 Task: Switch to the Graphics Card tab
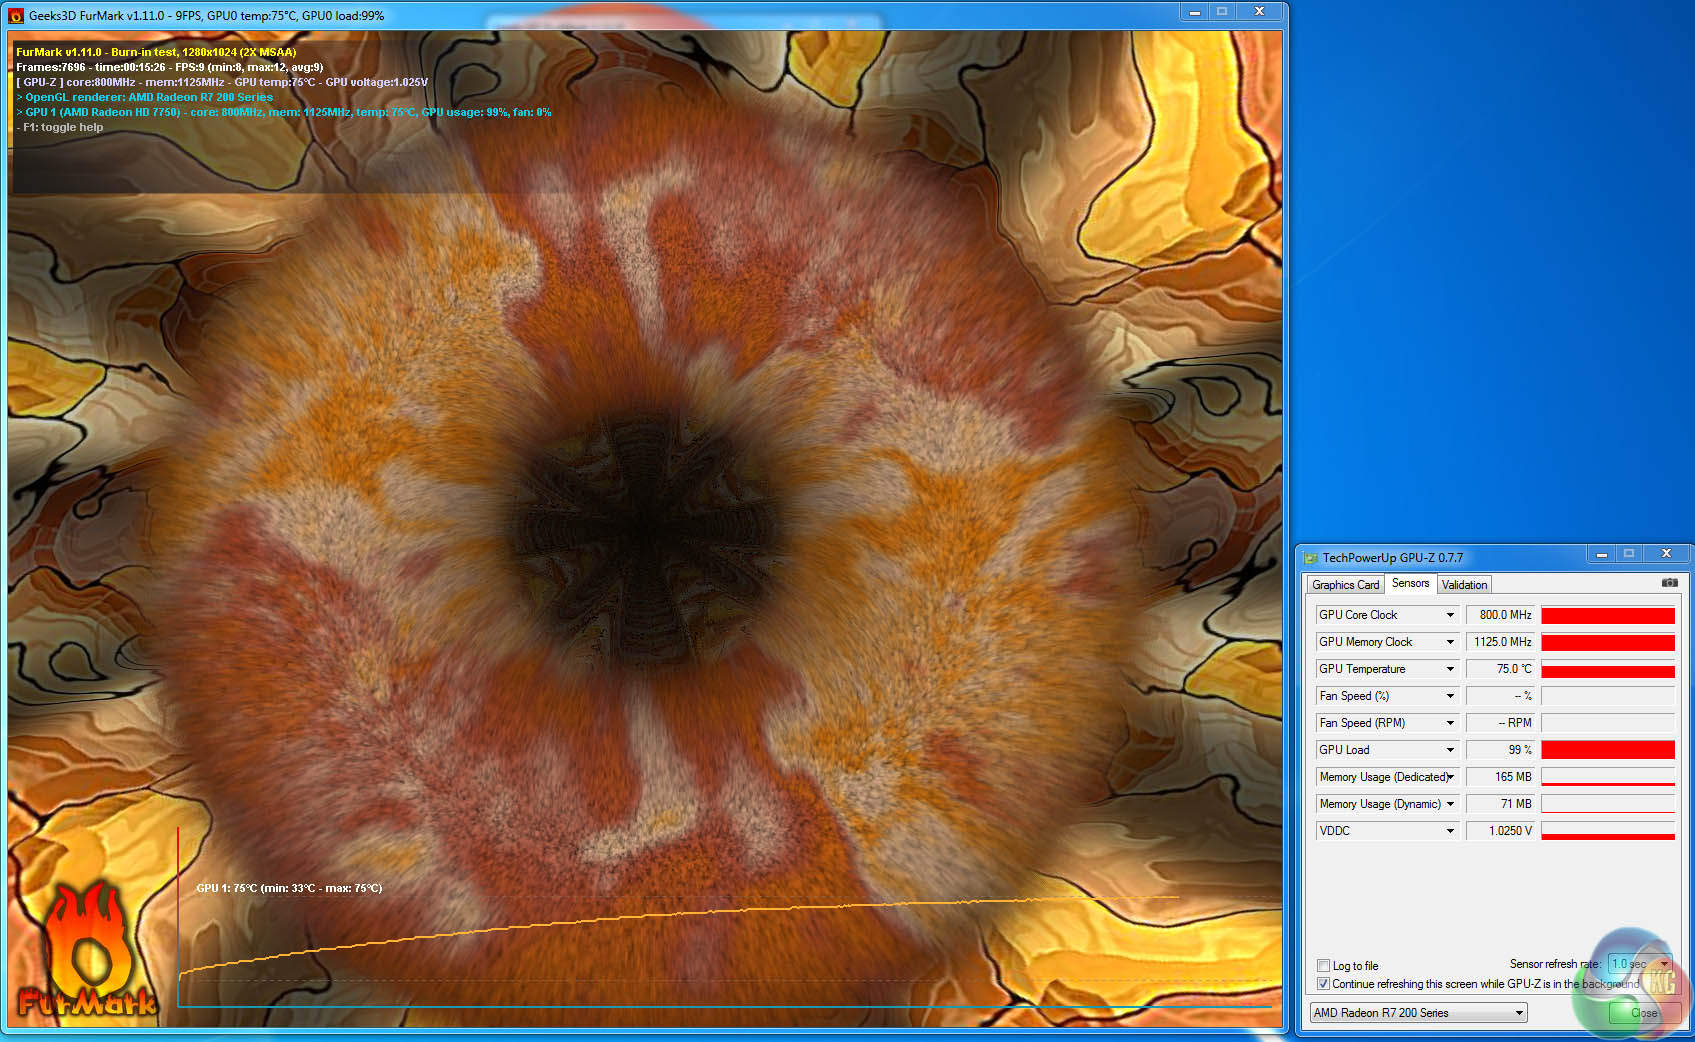click(1345, 585)
